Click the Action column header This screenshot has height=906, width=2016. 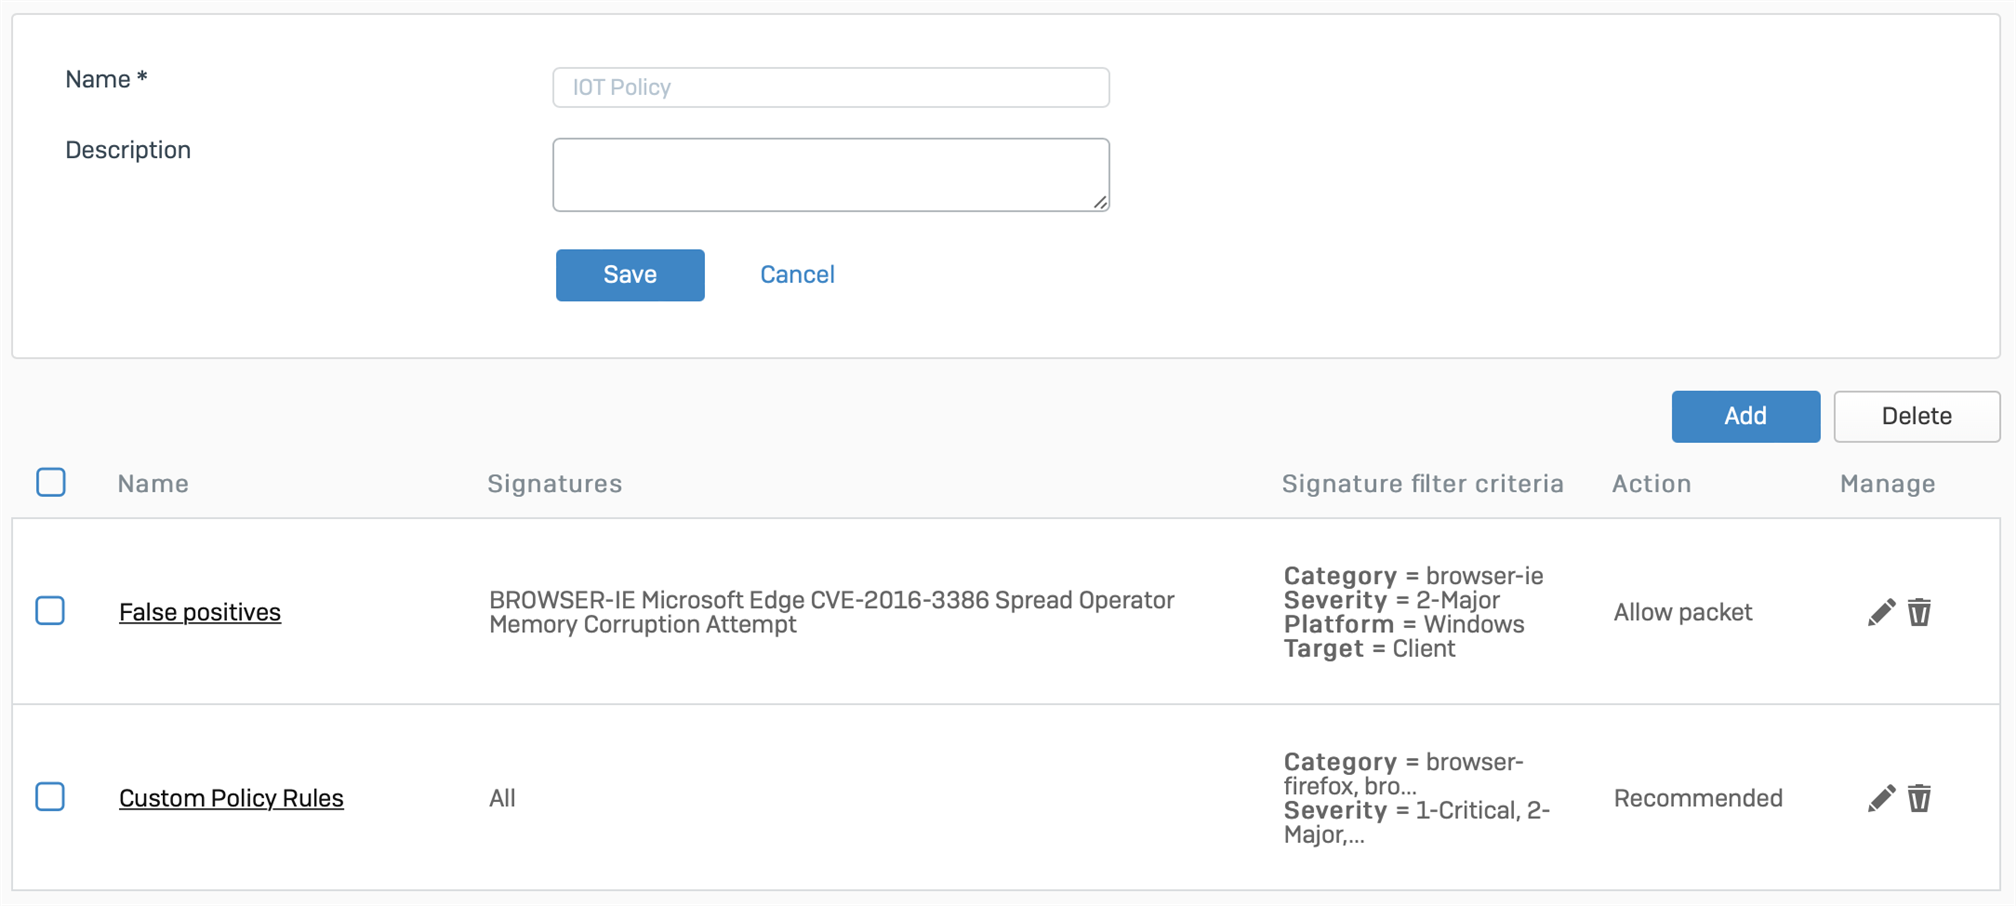pos(1652,484)
